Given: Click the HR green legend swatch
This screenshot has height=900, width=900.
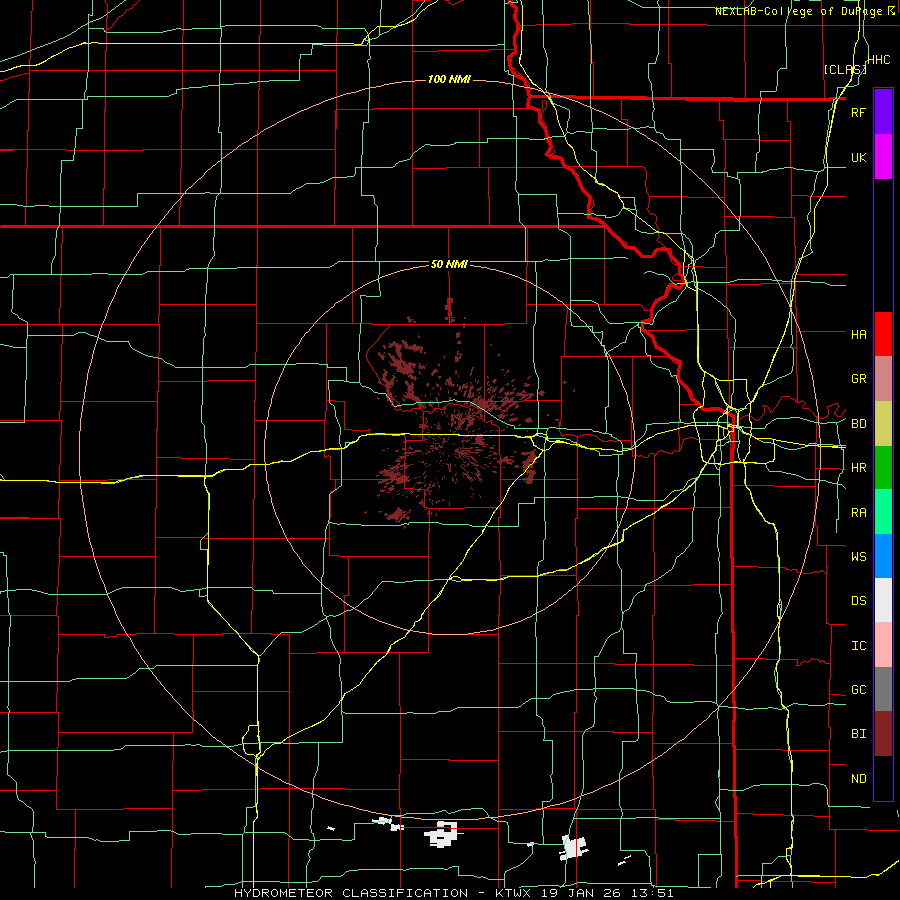Looking at the screenshot, I should [x=883, y=468].
